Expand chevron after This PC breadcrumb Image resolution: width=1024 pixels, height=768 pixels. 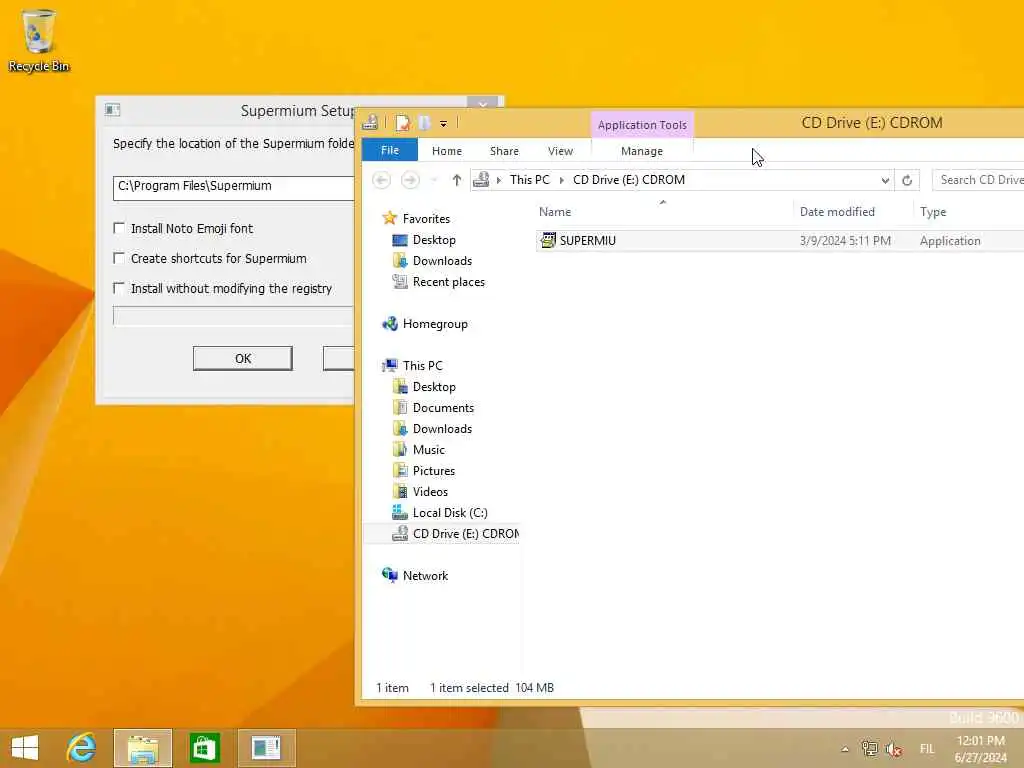[562, 180]
